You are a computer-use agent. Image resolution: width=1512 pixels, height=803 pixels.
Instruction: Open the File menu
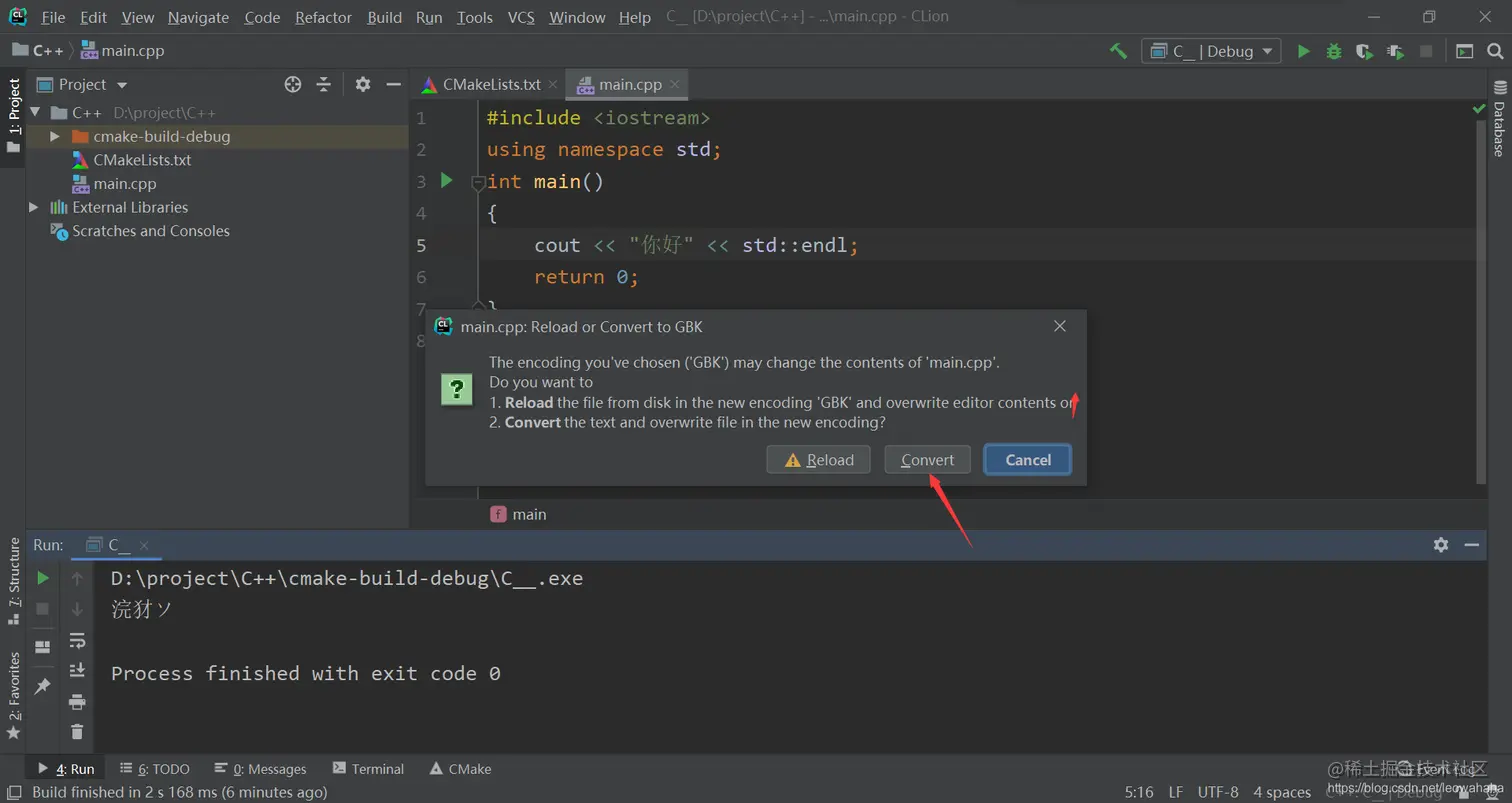53,17
